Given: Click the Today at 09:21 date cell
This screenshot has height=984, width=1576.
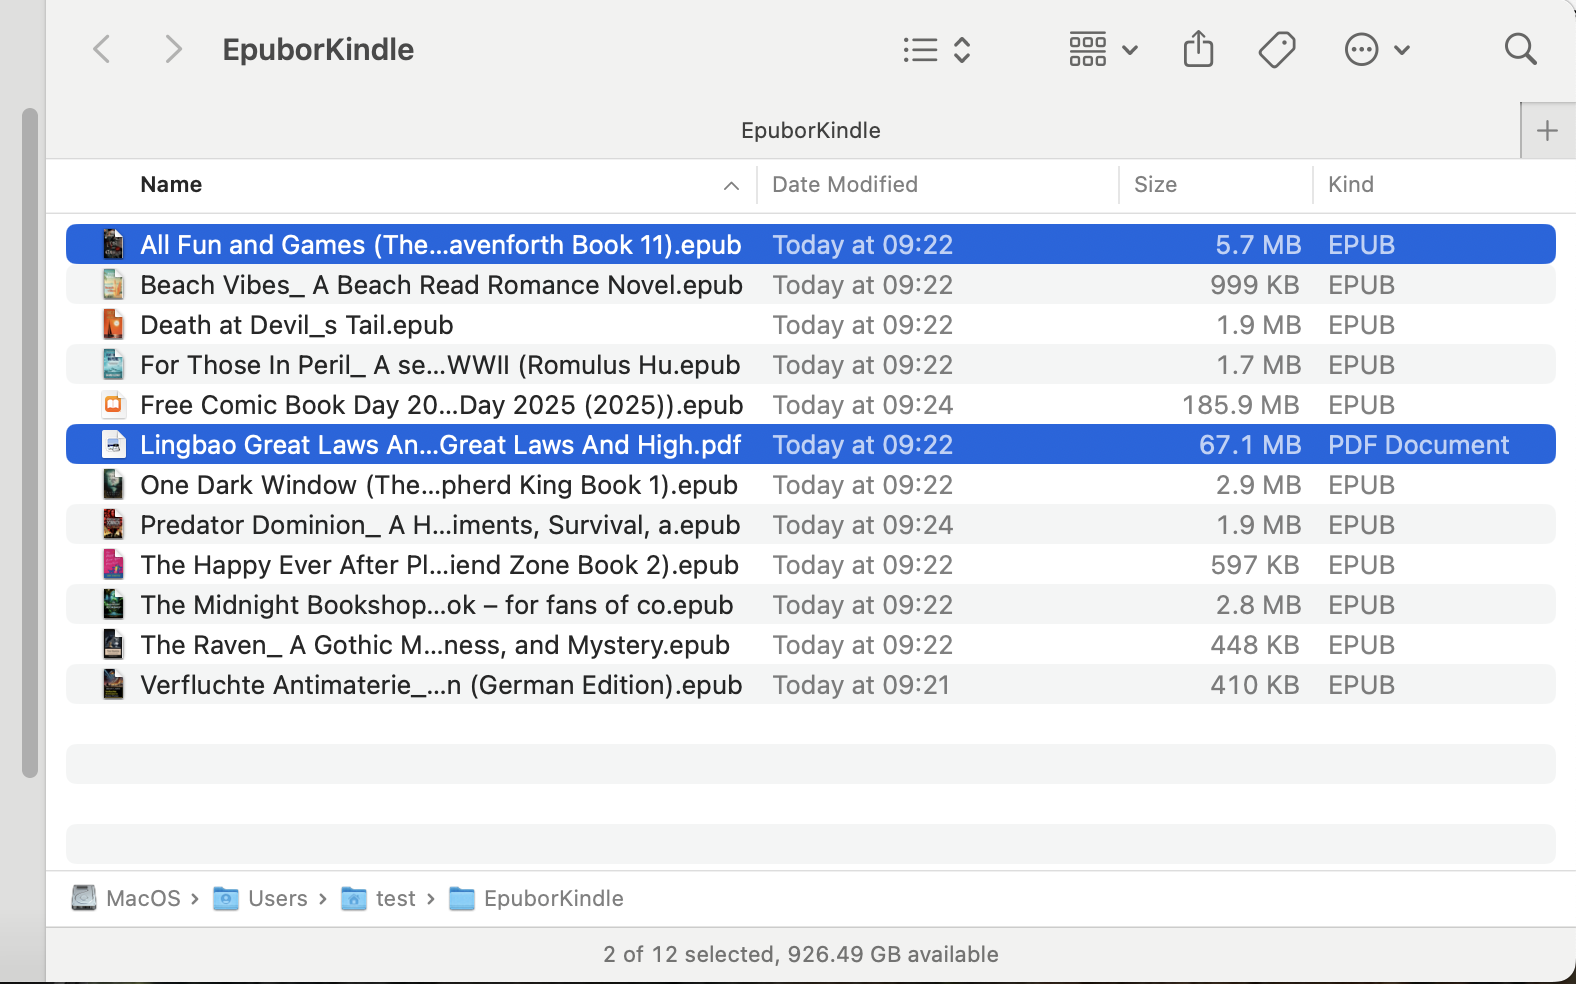Looking at the screenshot, I should pos(861,685).
